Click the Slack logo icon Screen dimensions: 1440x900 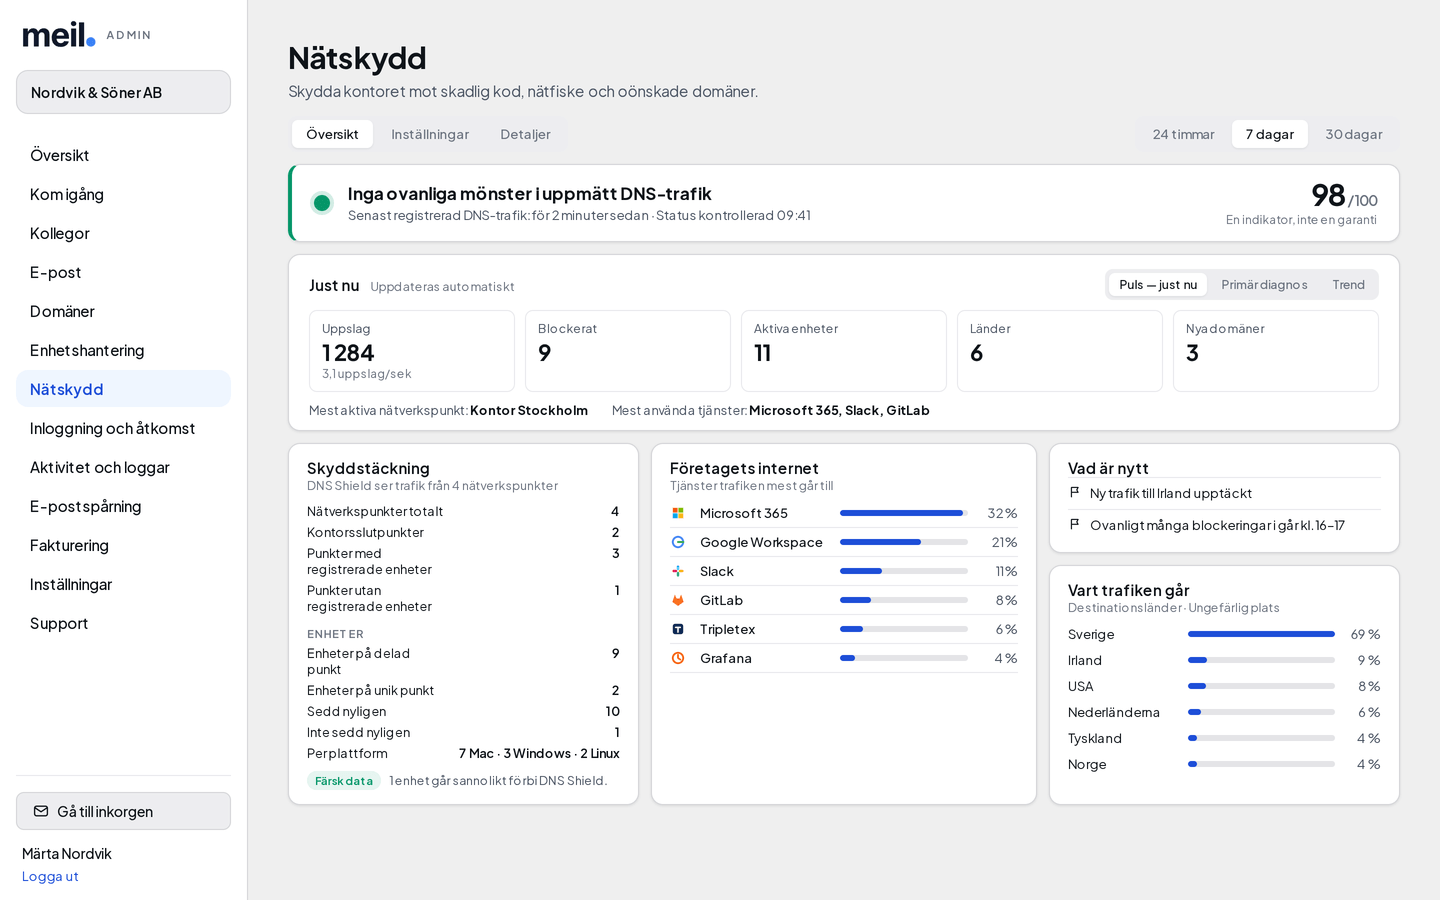tap(678, 571)
